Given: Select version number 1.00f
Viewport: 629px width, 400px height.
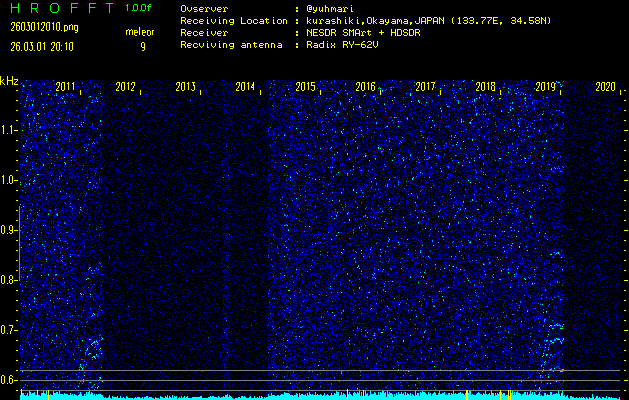Looking at the screenshot, I should tap(138, 8).
